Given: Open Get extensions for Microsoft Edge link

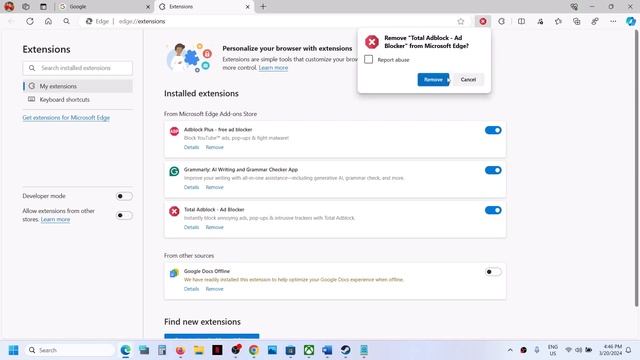Looking at the screenshot, I should 66,118.
